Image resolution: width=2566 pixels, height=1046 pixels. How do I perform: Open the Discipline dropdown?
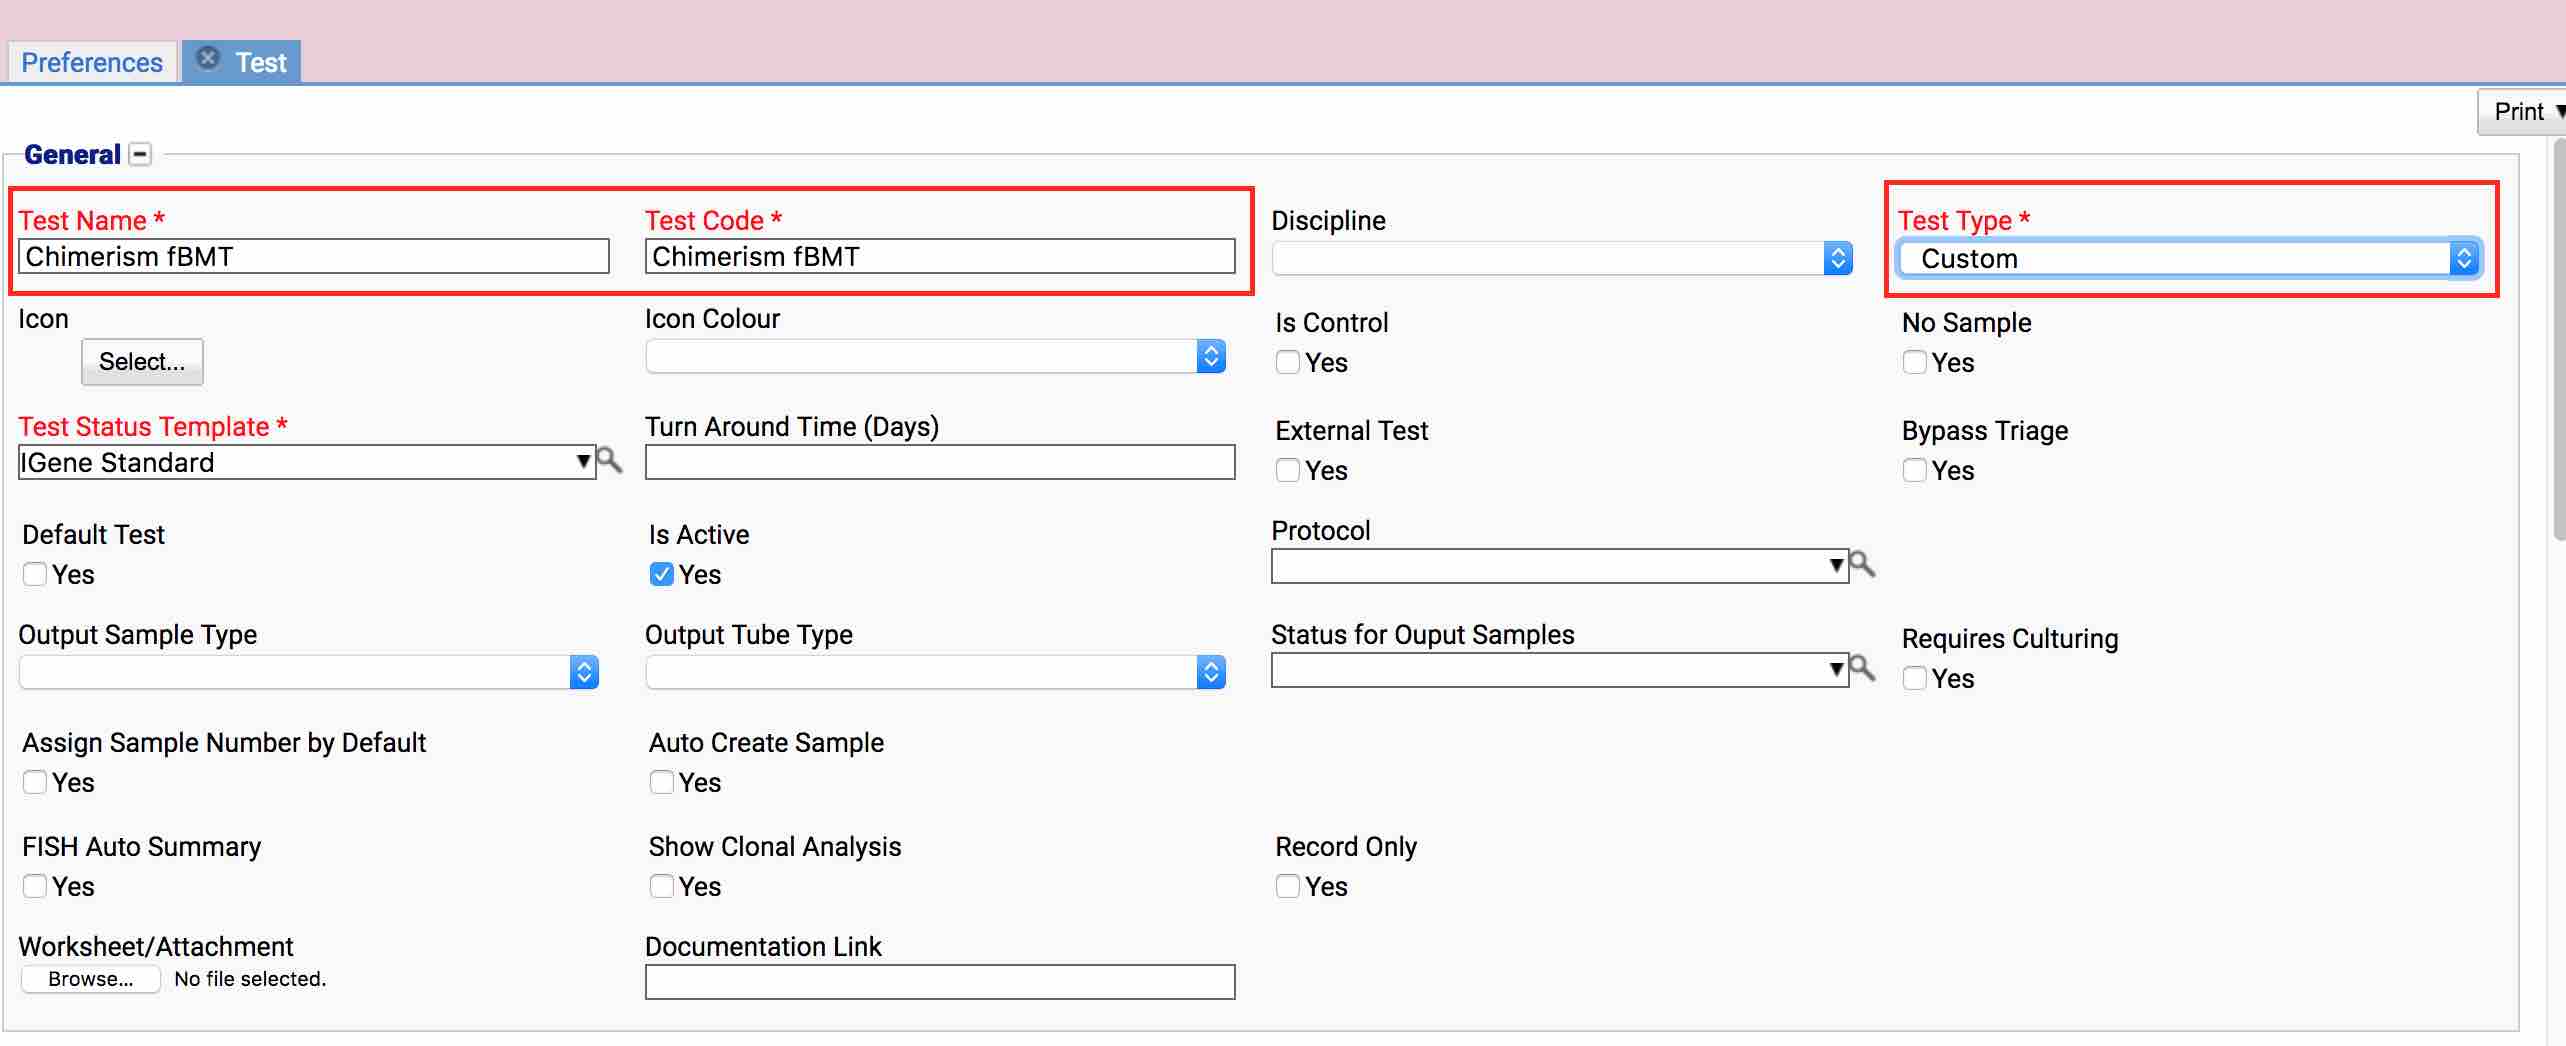tap(1562, 258)
